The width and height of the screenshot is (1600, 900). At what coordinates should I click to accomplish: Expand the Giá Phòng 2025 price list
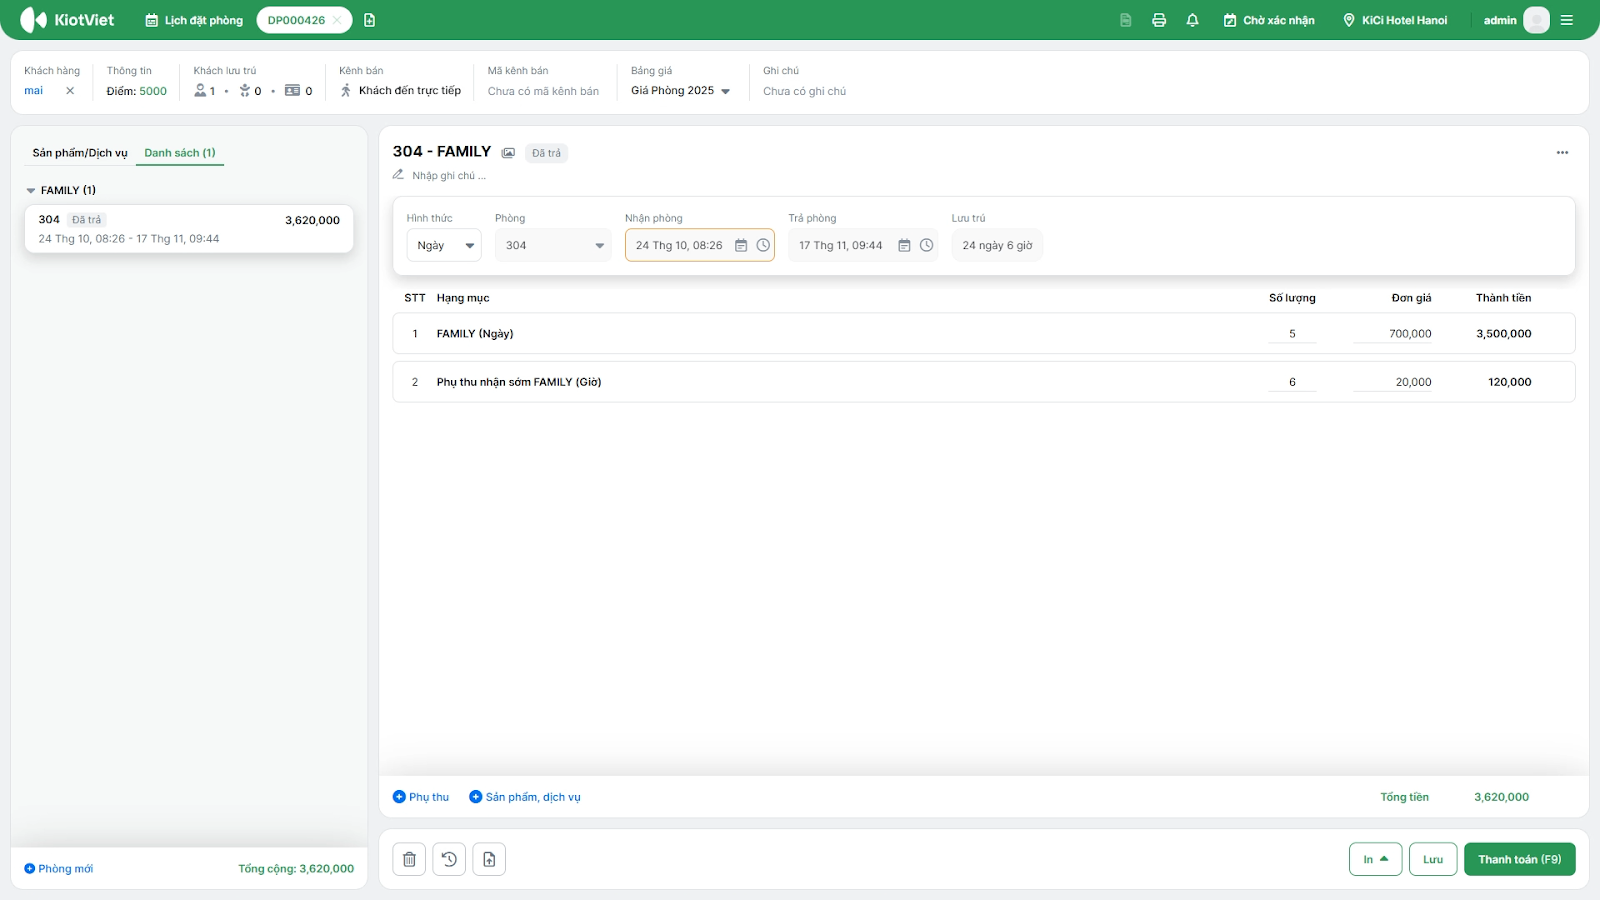[680, 91]
